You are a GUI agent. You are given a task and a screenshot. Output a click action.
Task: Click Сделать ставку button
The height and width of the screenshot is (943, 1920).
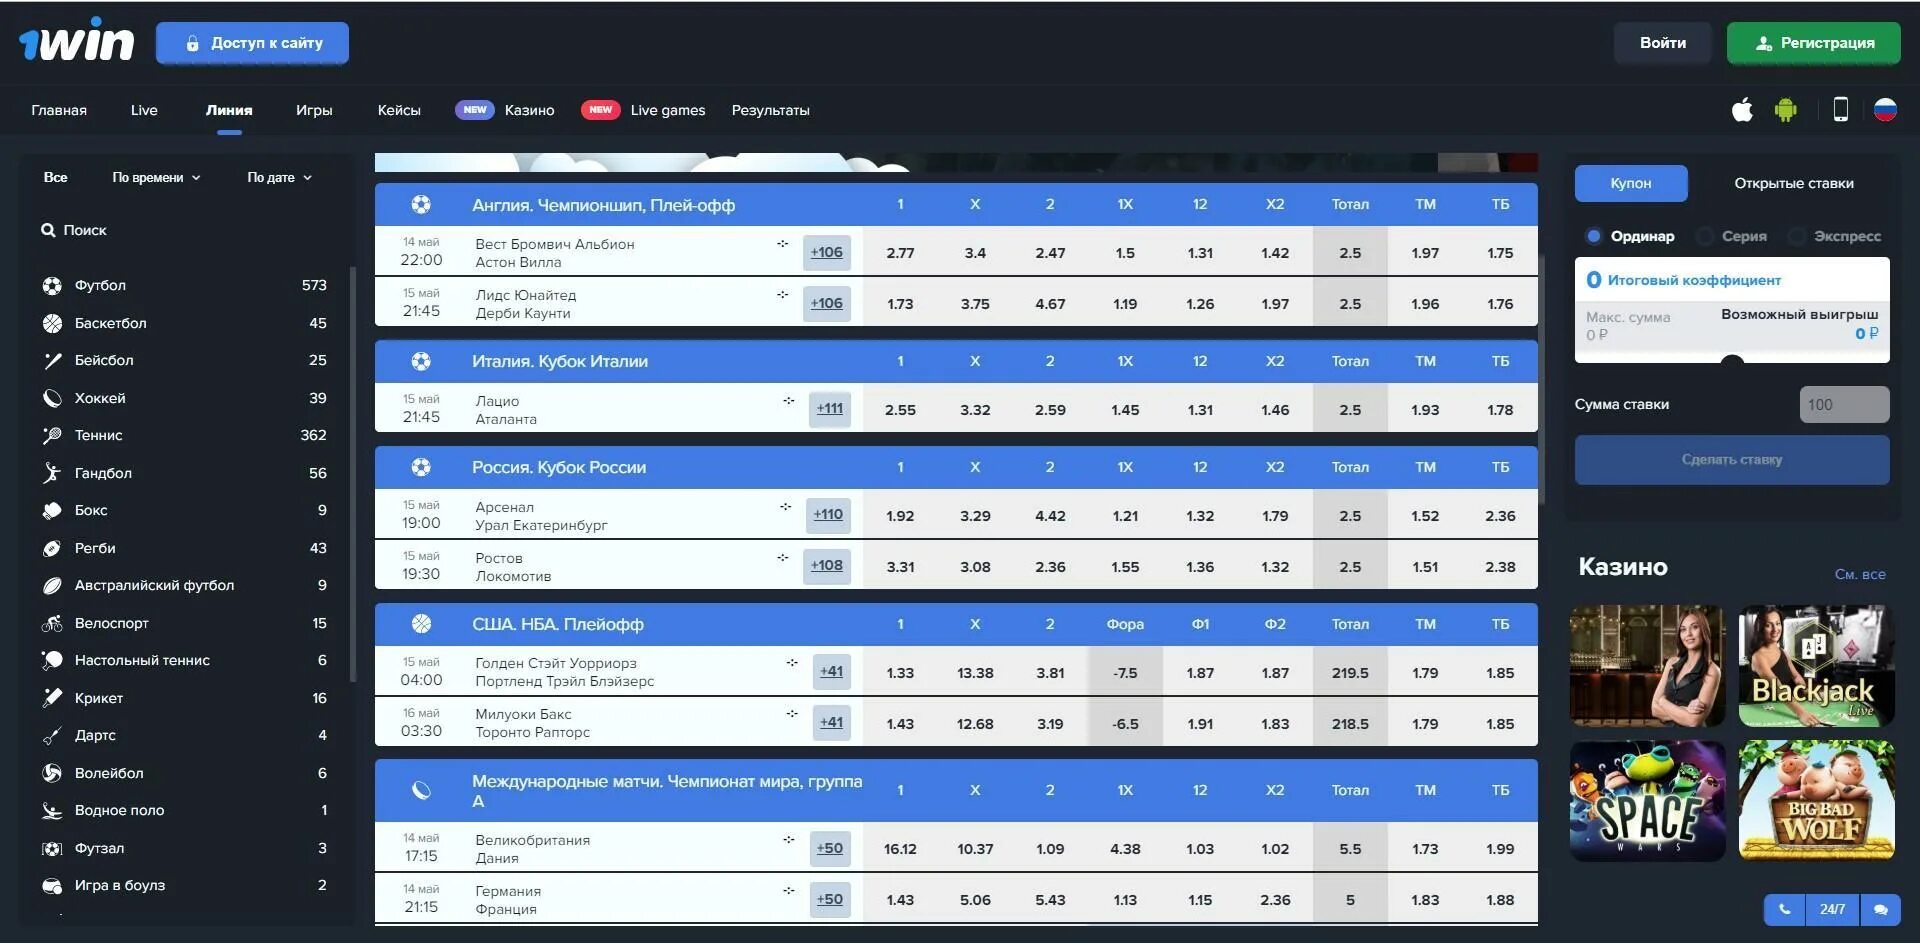pos(1732,460)
